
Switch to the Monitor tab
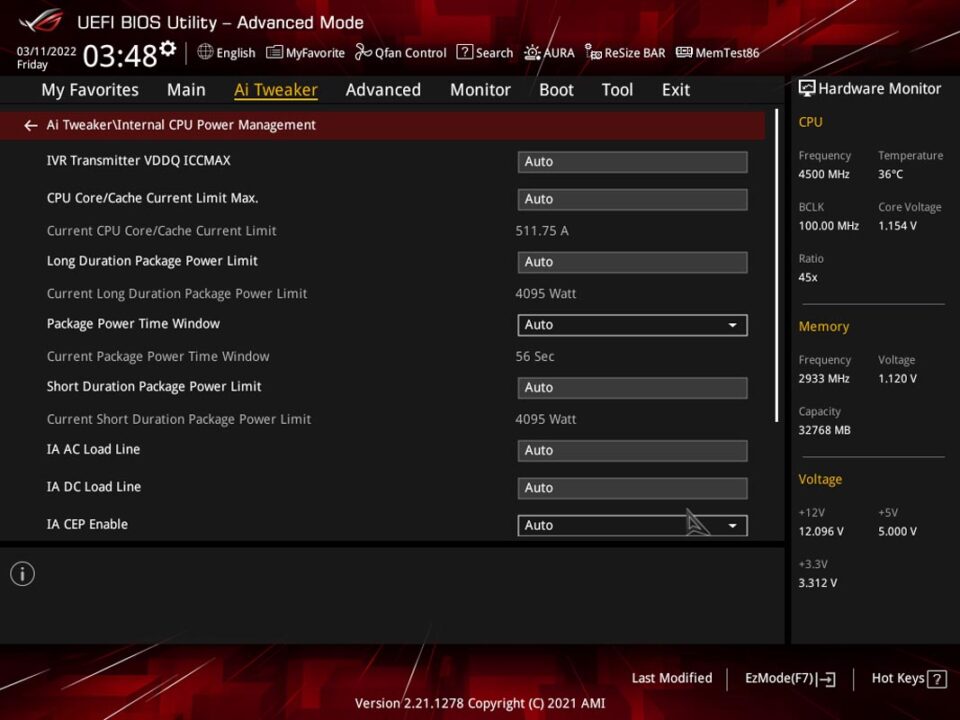point(481,90)
